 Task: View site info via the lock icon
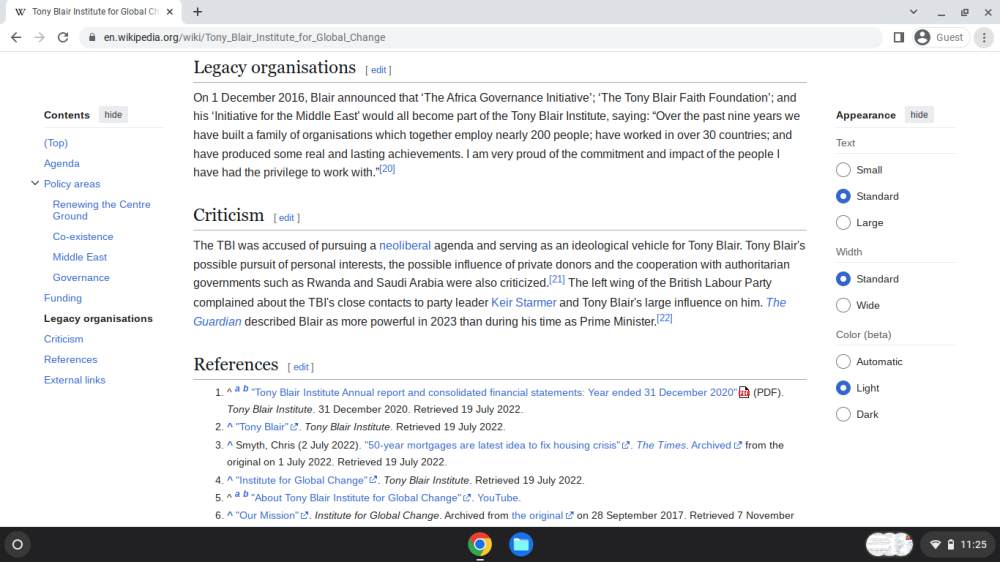tap(92, 38)
